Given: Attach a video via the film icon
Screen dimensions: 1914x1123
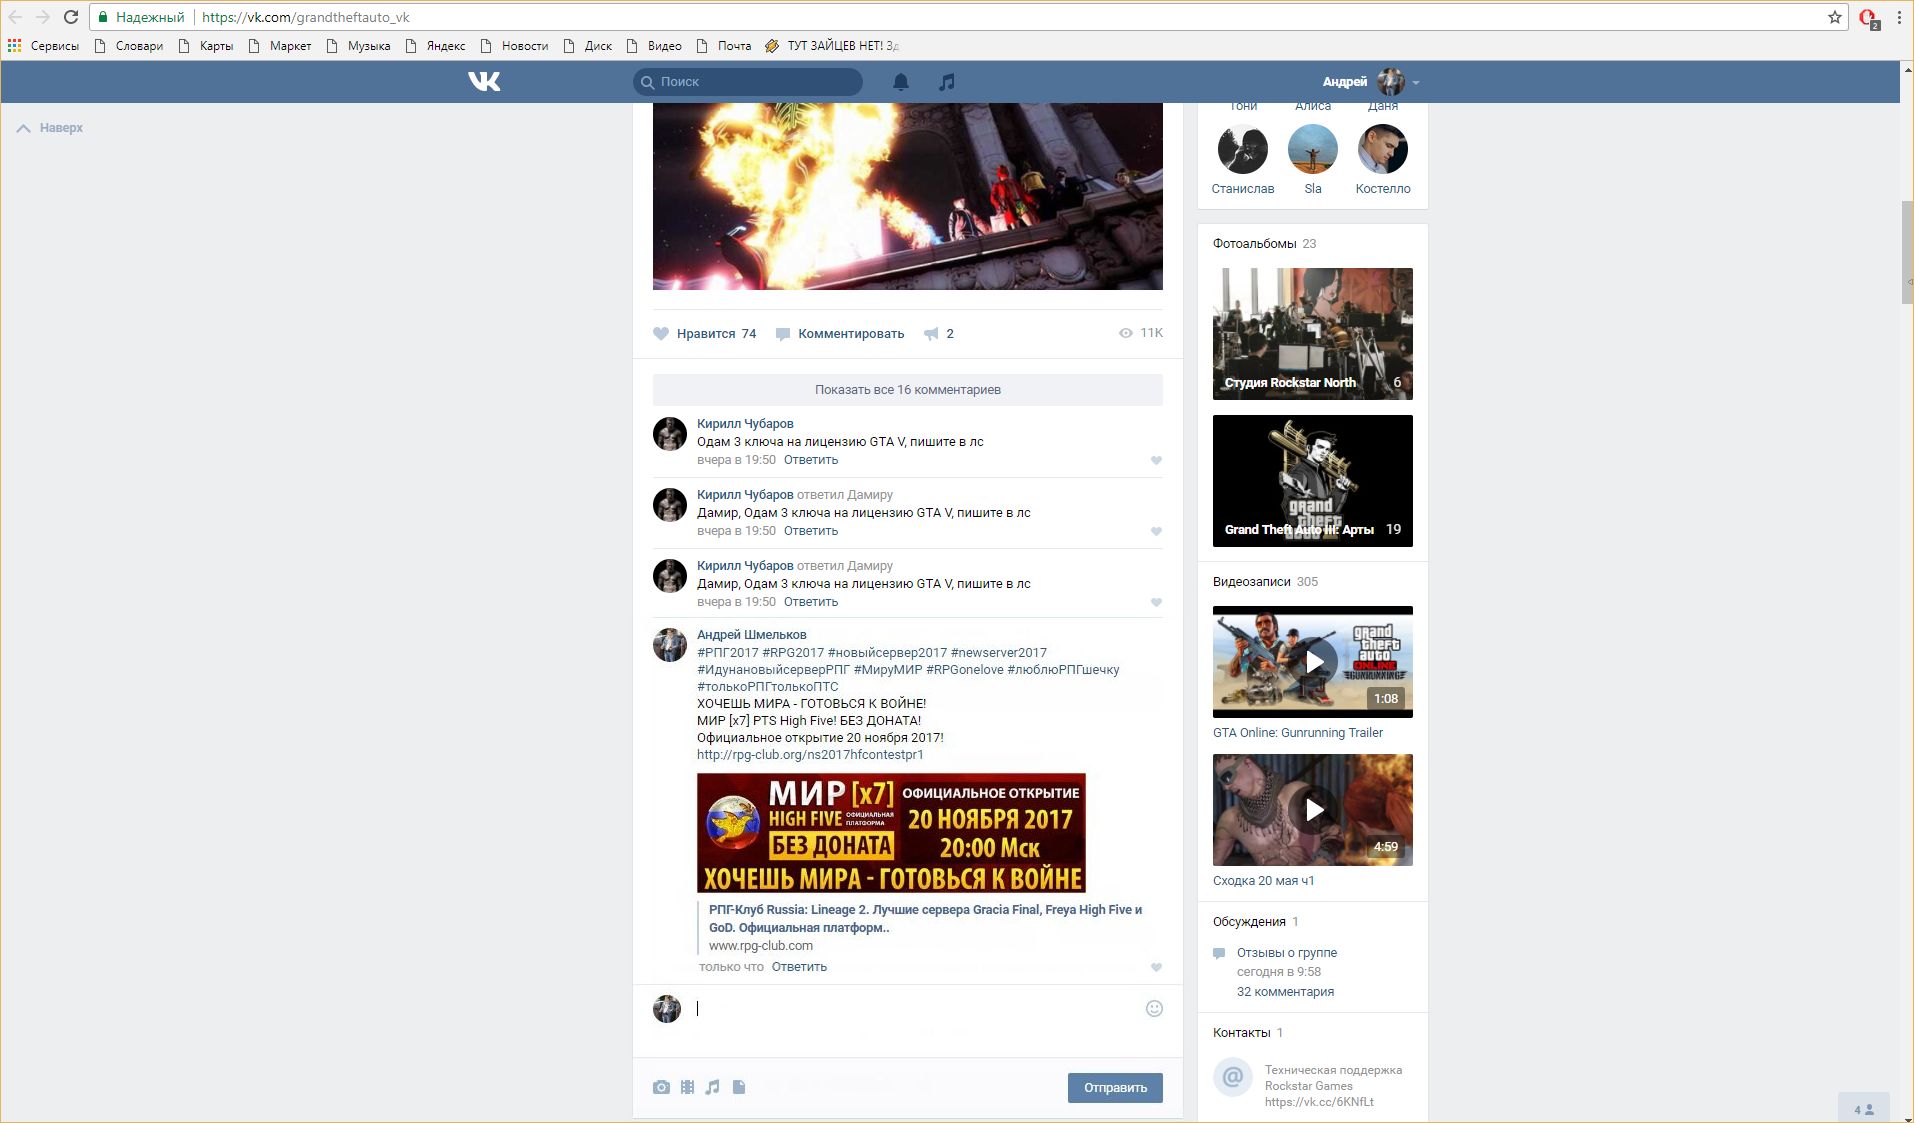Looking at the screenshot, I should click(687, 1087).
